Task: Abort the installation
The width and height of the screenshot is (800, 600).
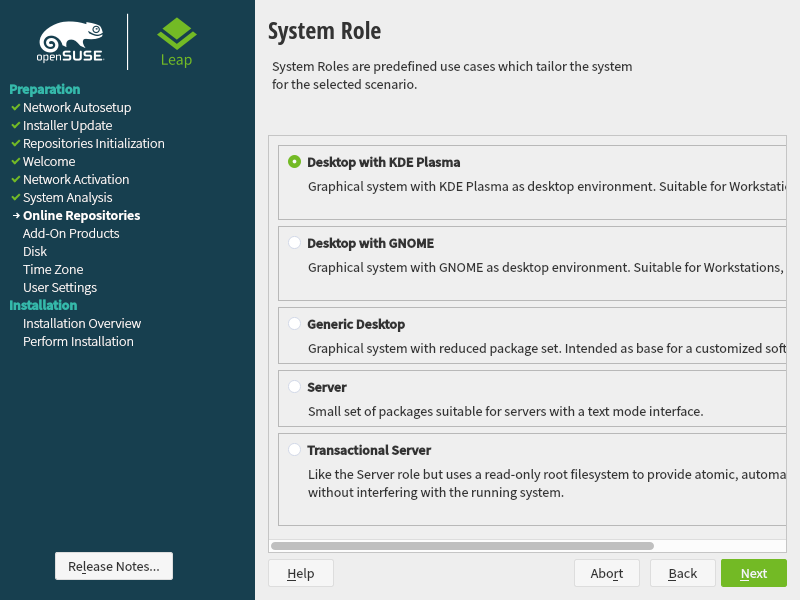Action: coord(607,573)
